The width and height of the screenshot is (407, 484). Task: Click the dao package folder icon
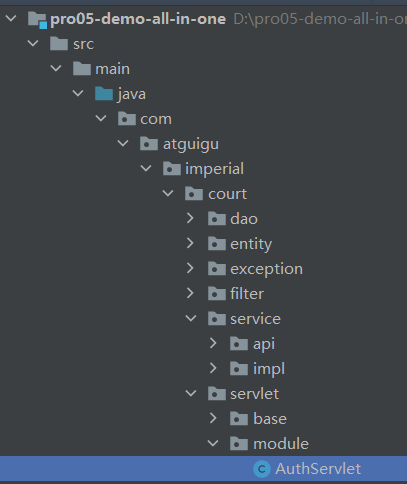coord(217,219)
